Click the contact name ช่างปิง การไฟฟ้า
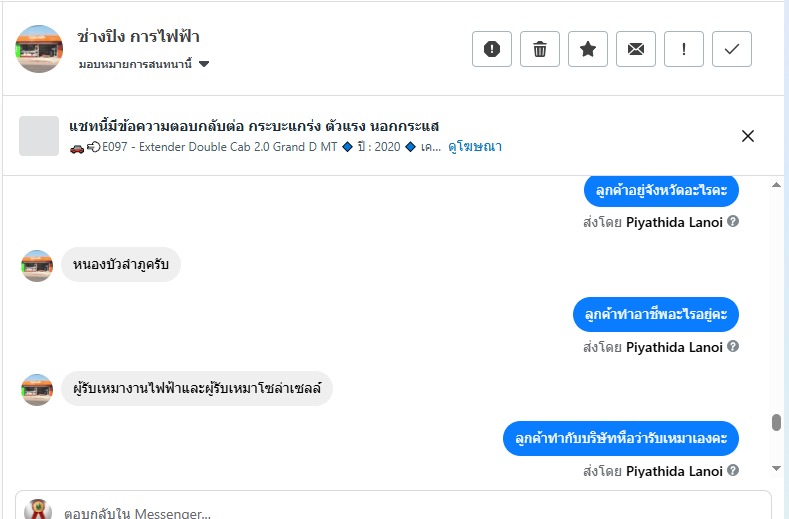Viewport: 789px width, 519px height. click(x=138, y=37)
